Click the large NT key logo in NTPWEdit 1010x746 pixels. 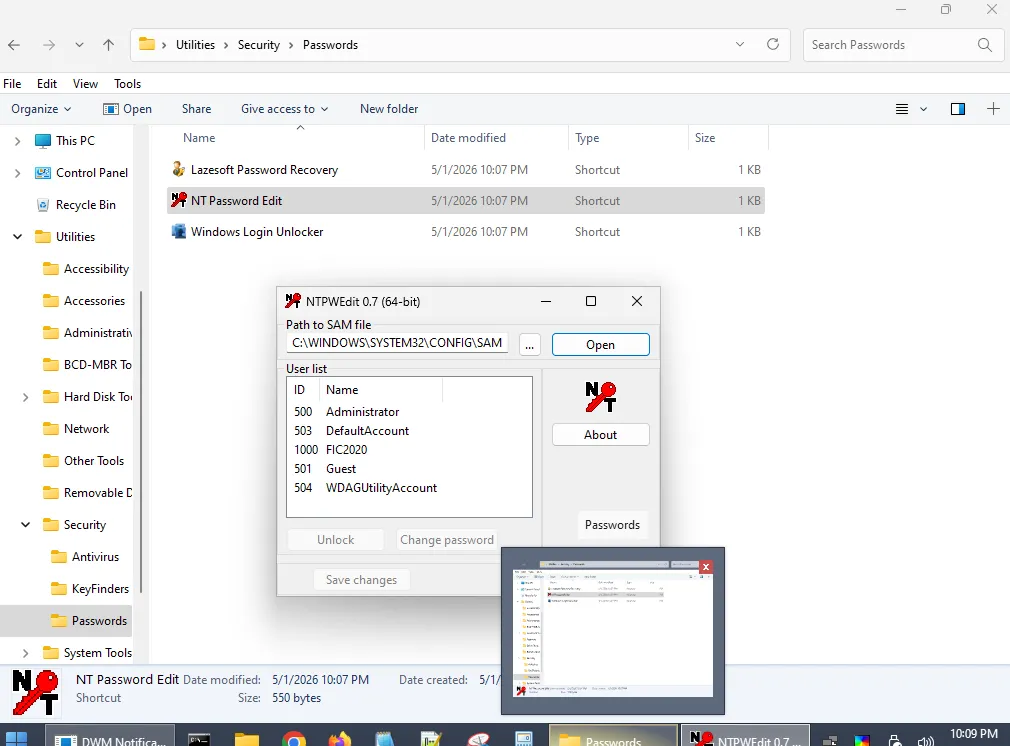(x=600, y=397)
